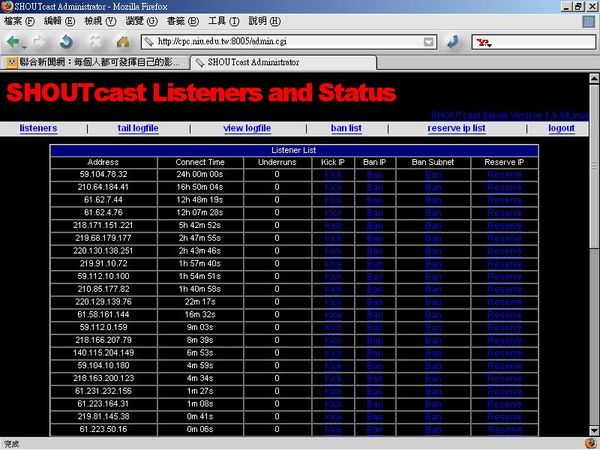Reserve IP for listener 220.130.138.251
The image size is (600, 450).
[x=504, y=251]
